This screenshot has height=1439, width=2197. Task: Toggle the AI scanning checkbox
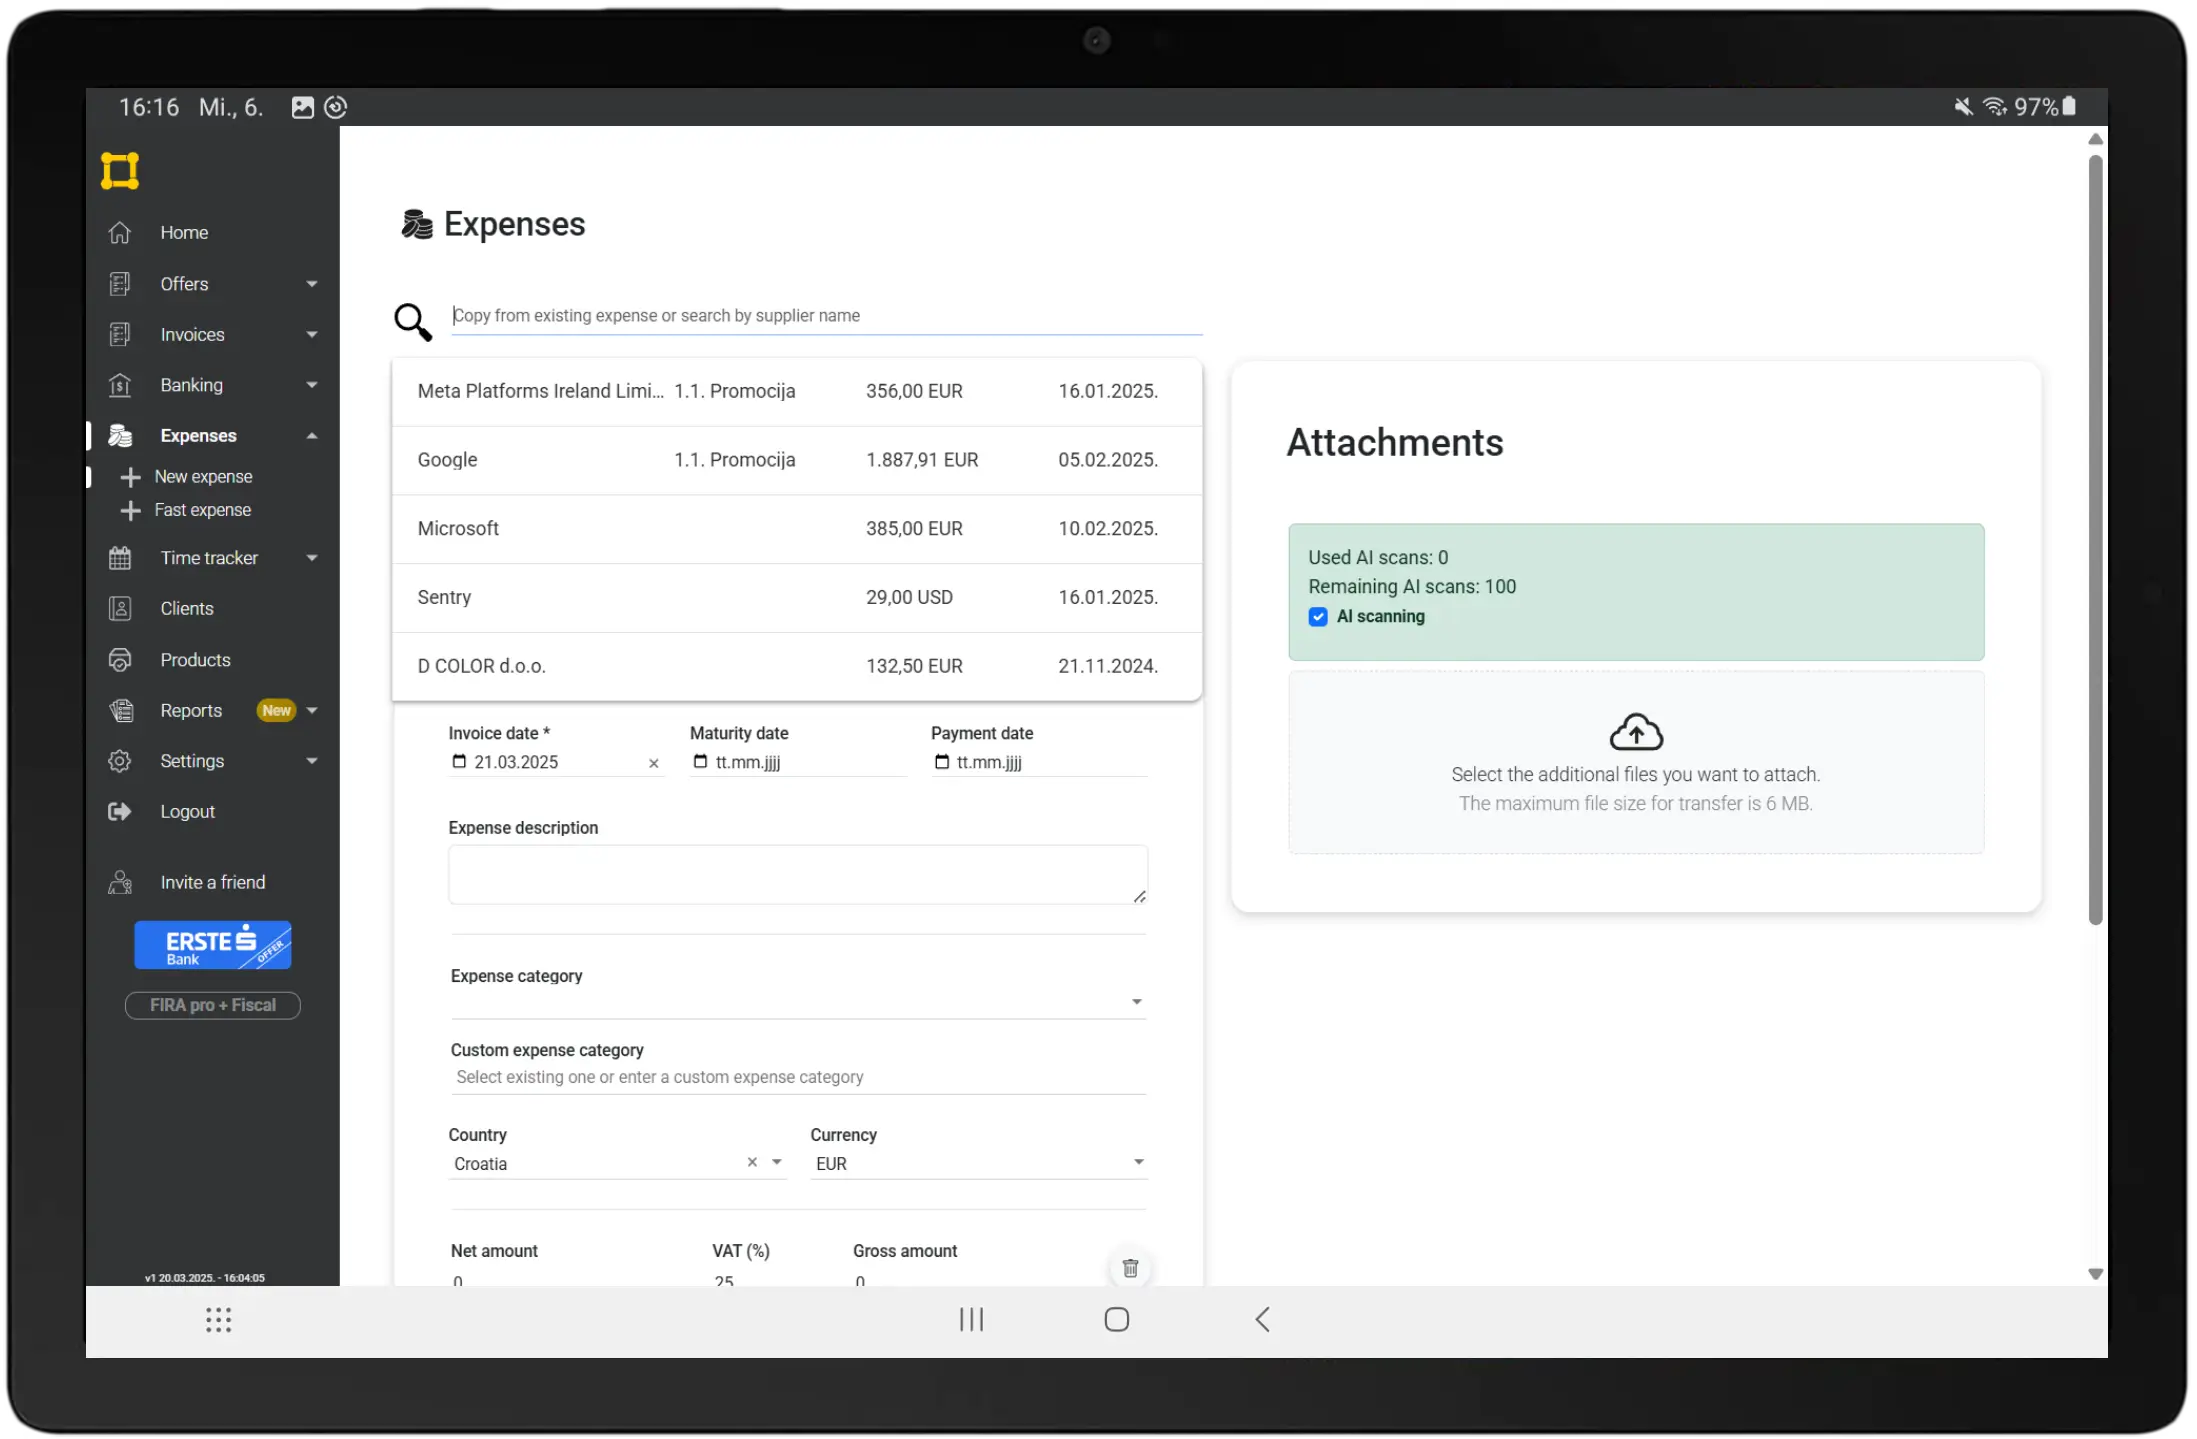pos(1318,617)
